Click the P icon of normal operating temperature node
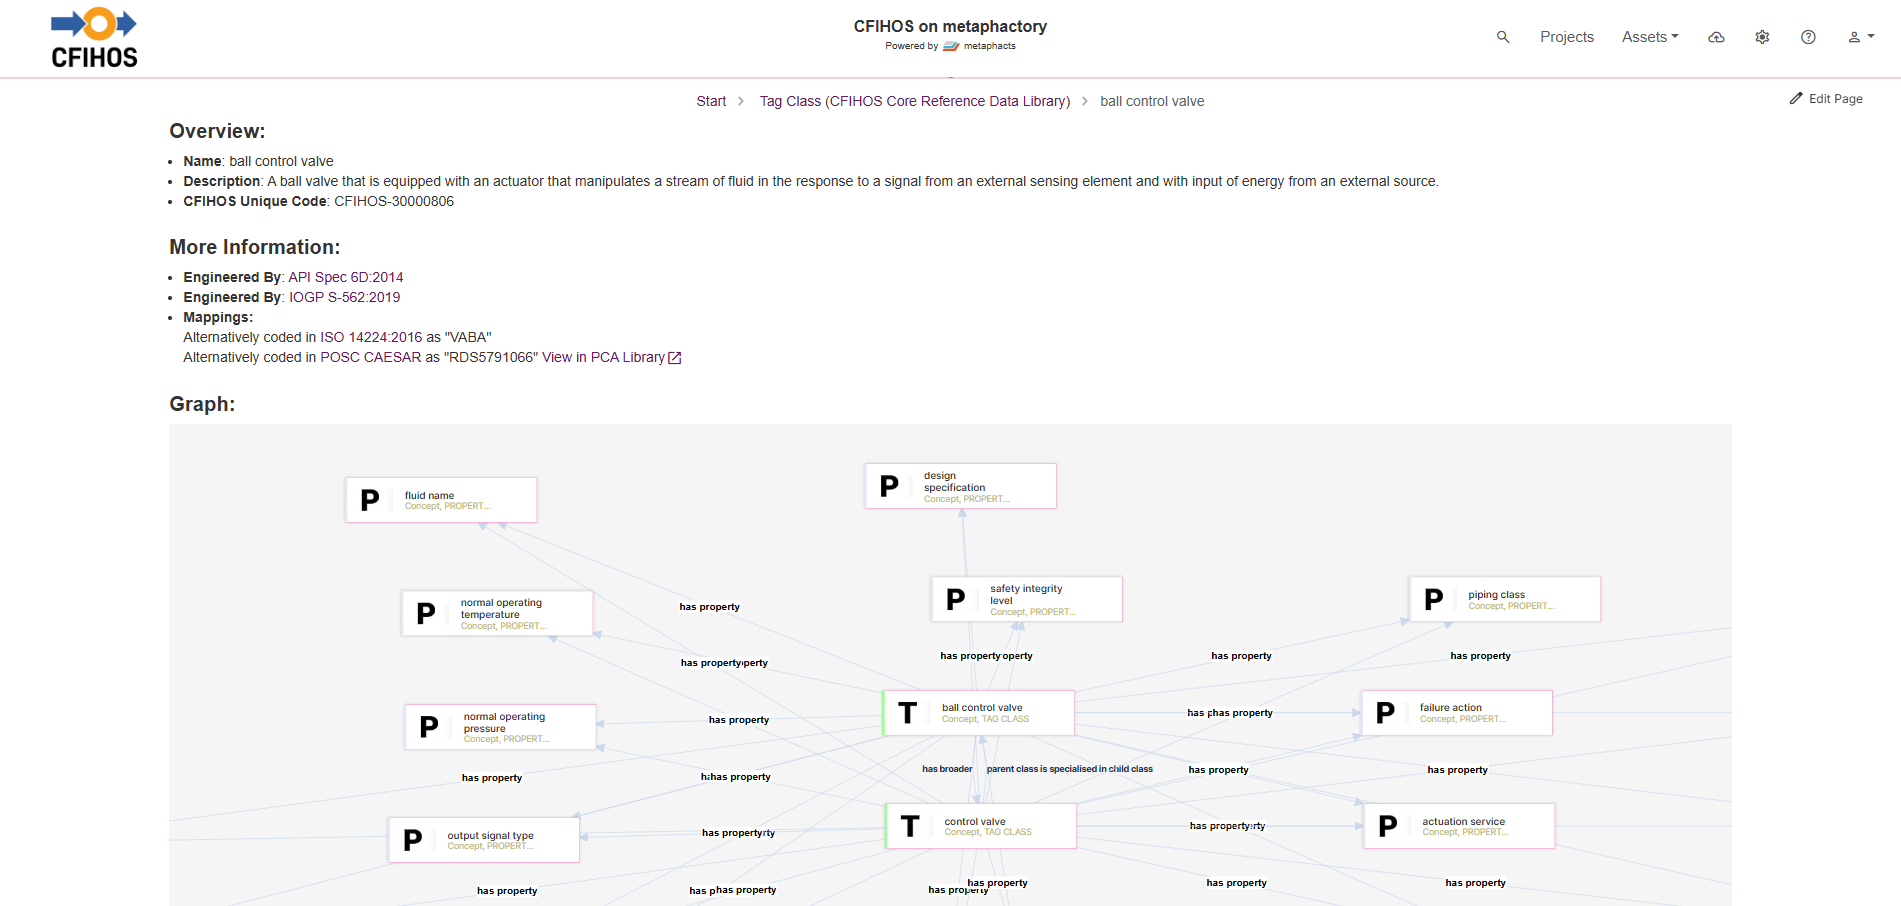Viewport: 1901px width, 906px height. pyautogui.click(x=425, y=613)
